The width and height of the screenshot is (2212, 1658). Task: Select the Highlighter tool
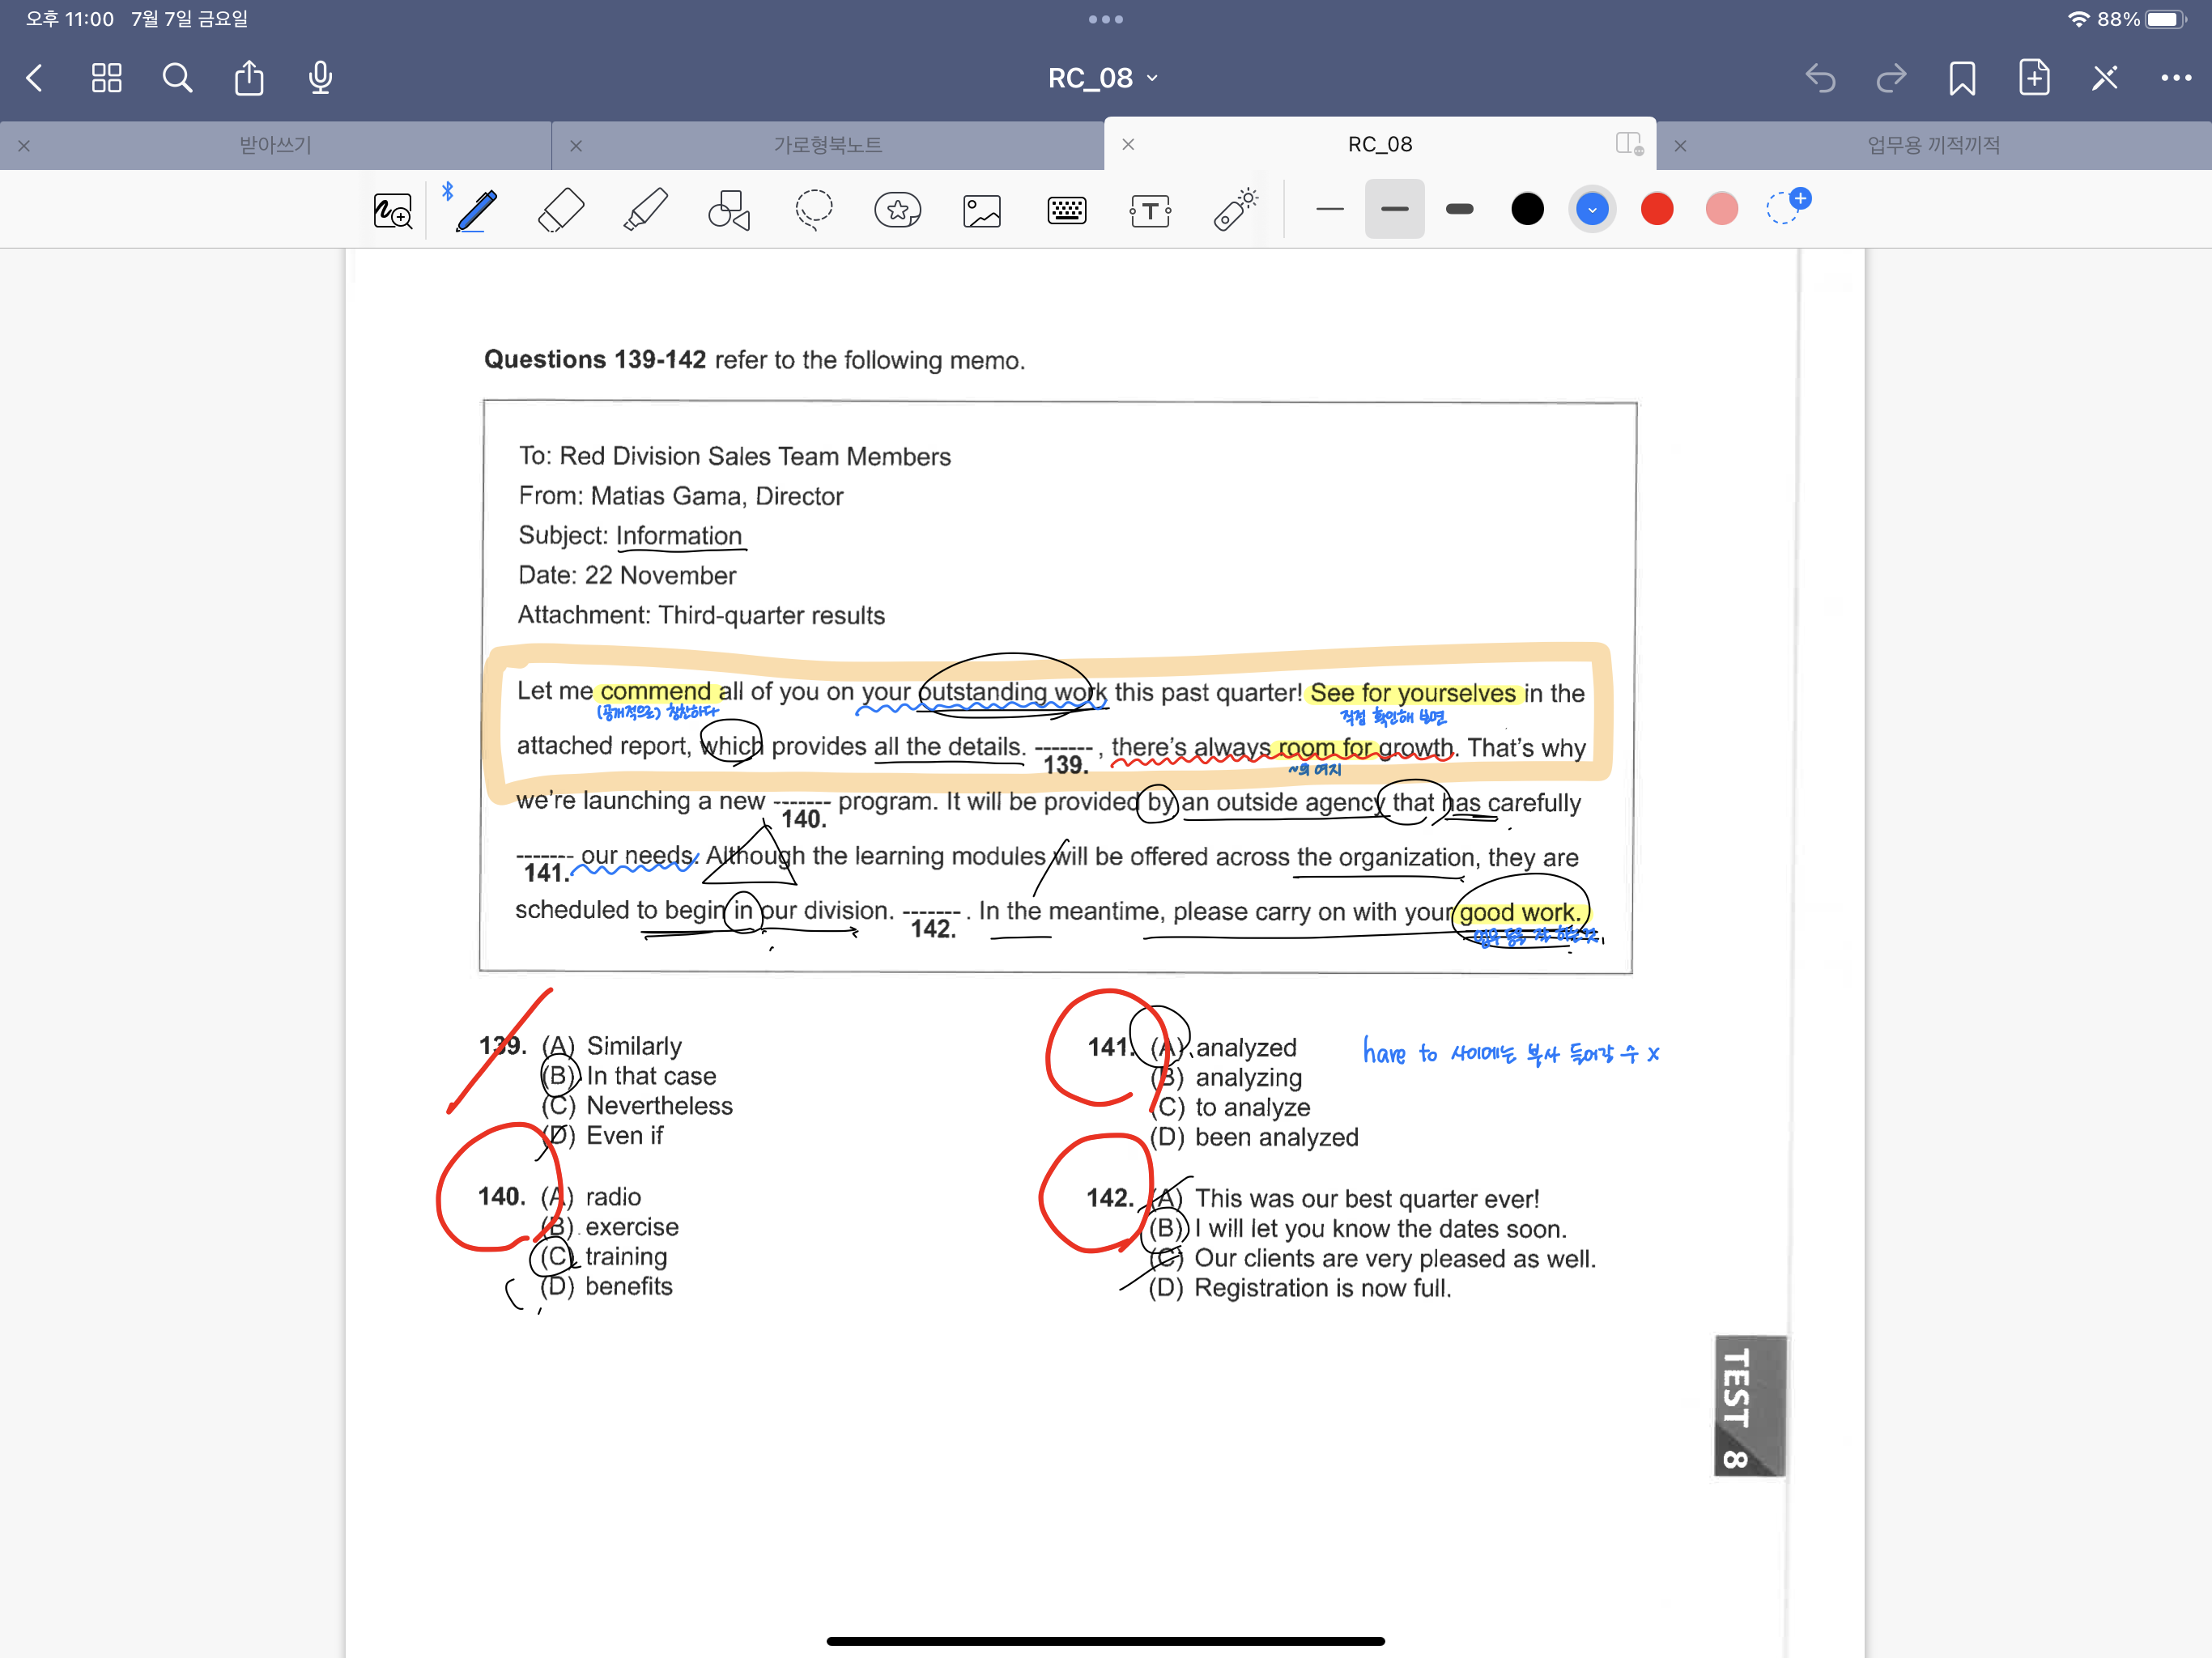coord(645,210)
